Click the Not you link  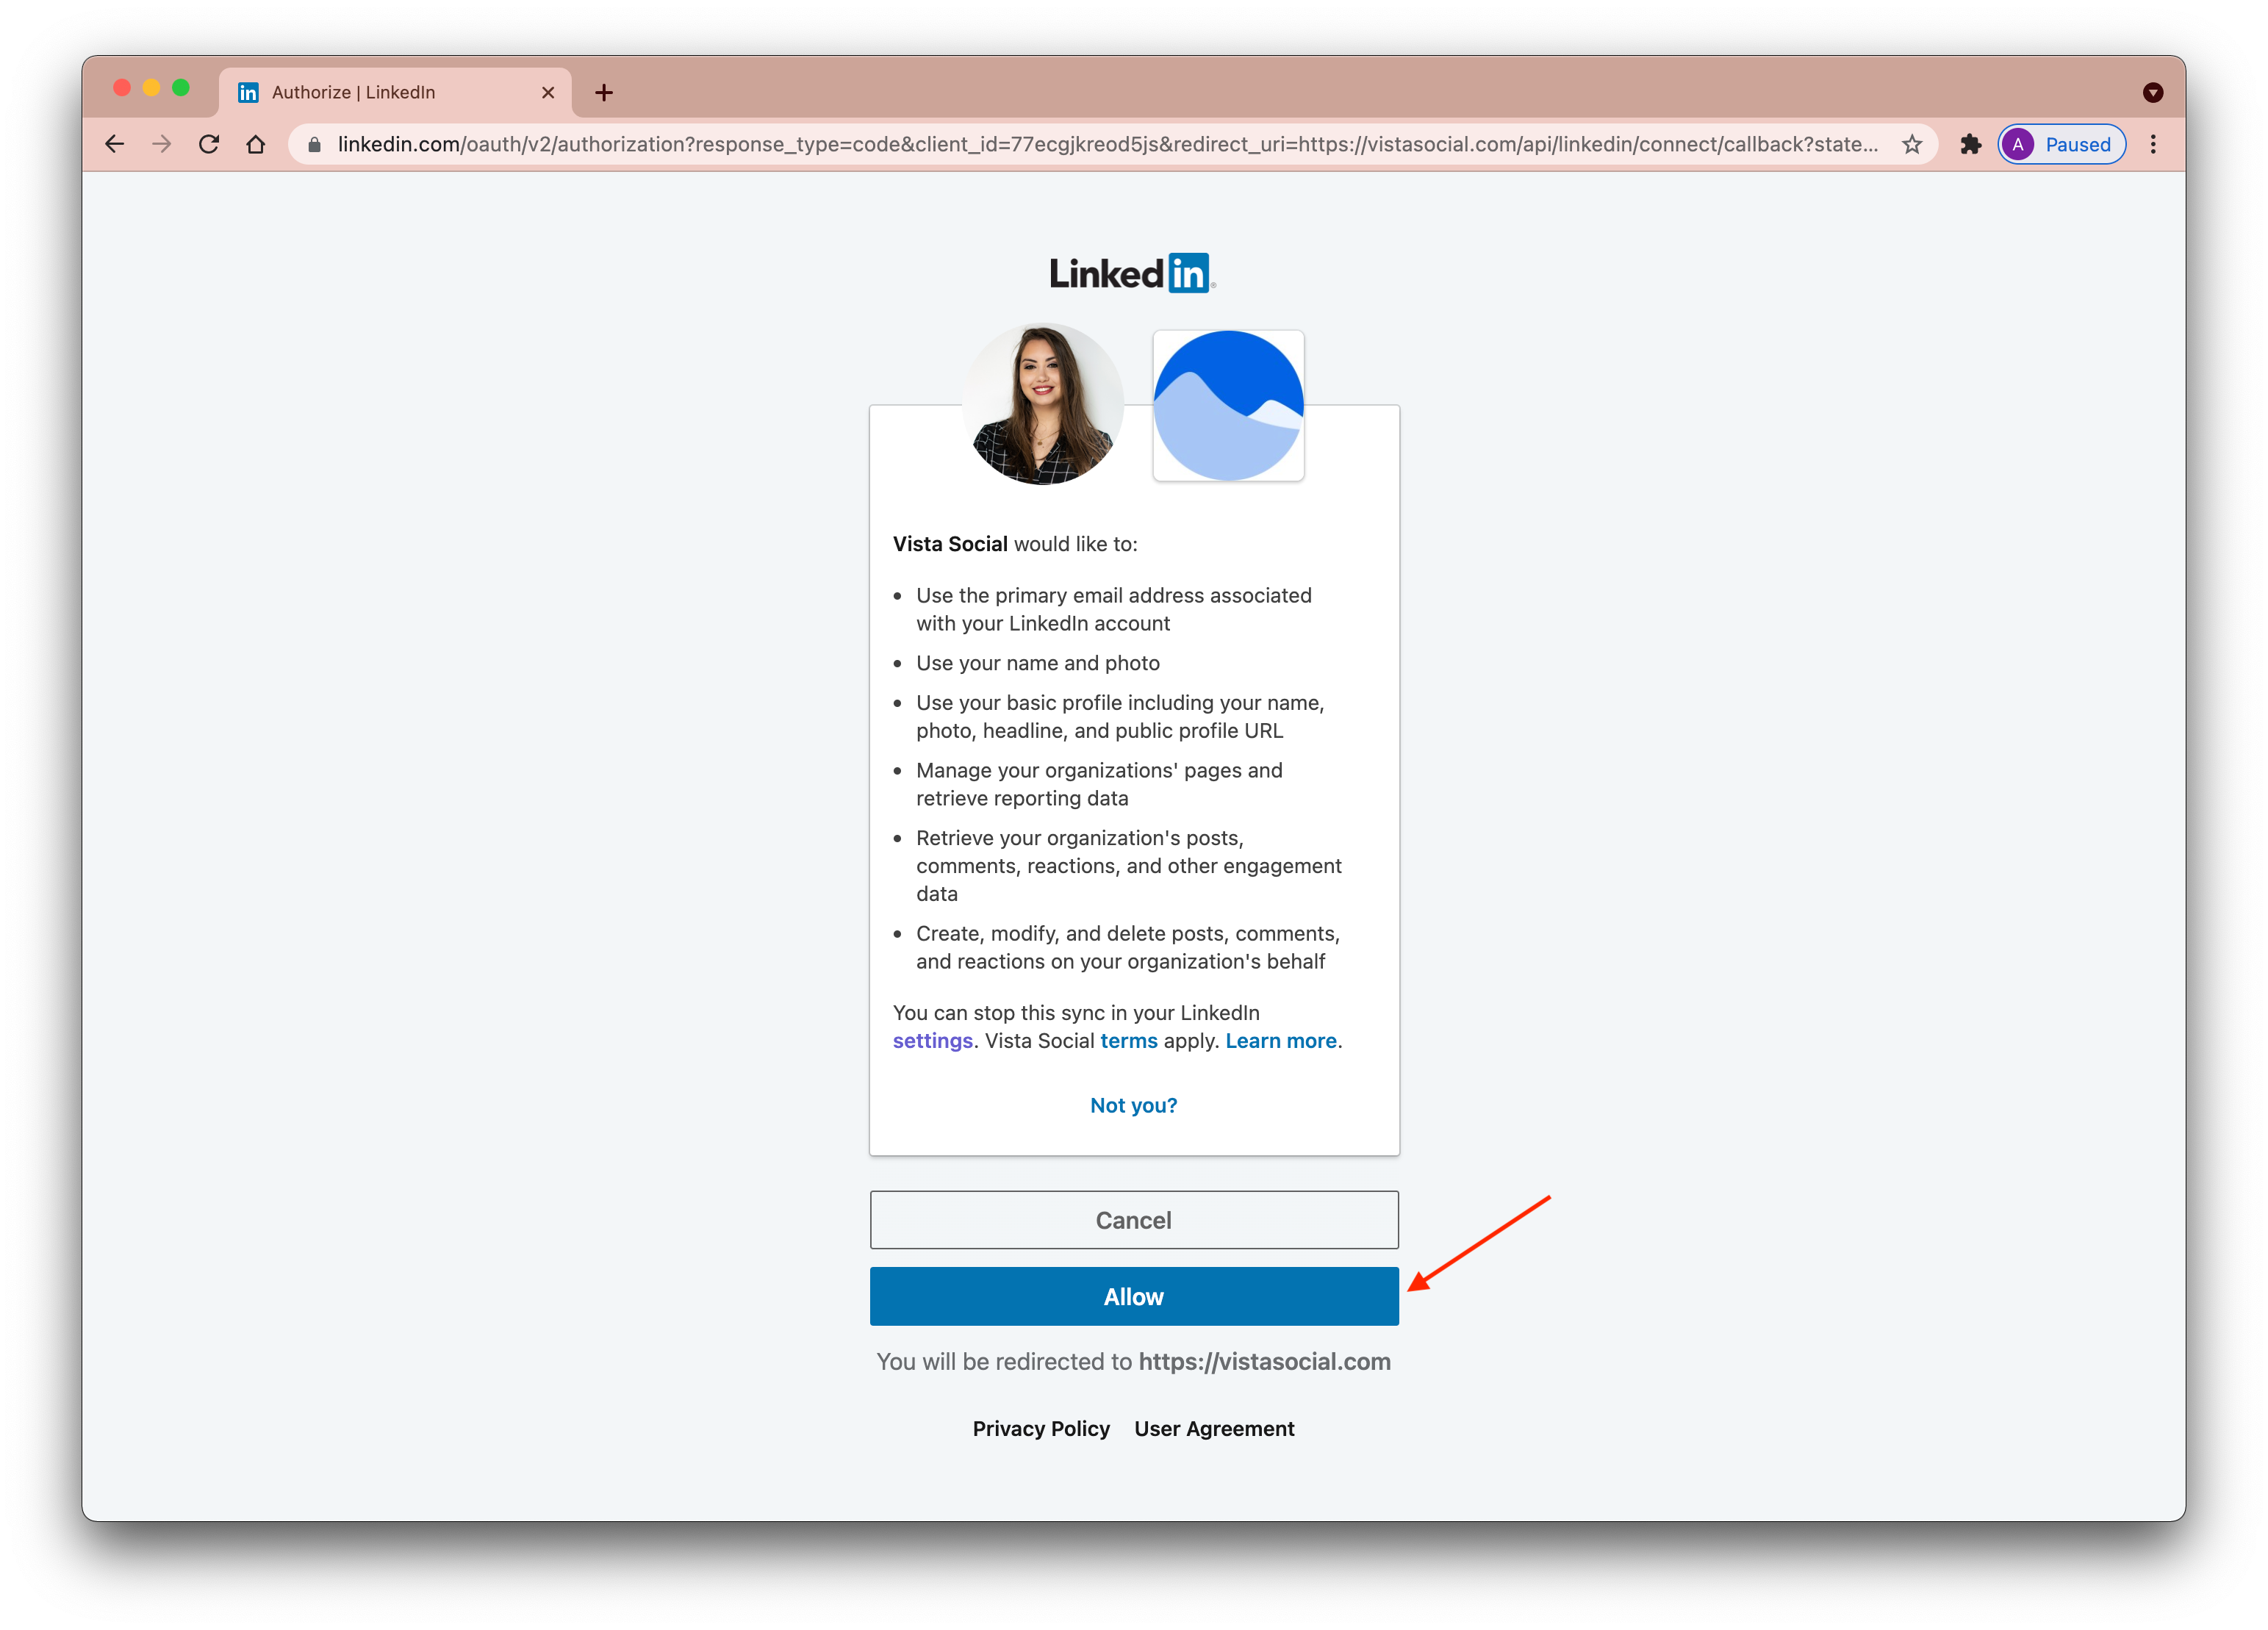coord(1134,1104)
